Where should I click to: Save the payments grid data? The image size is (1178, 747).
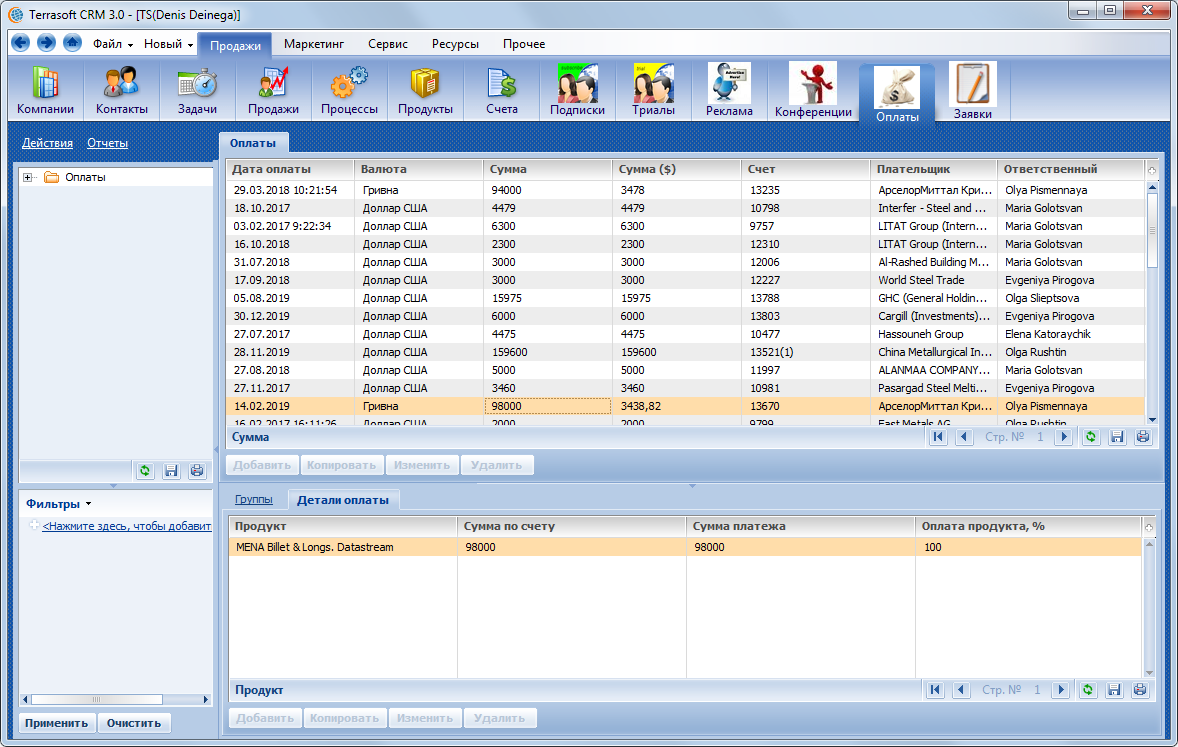pyautogui.click(x=1117, y=437)
